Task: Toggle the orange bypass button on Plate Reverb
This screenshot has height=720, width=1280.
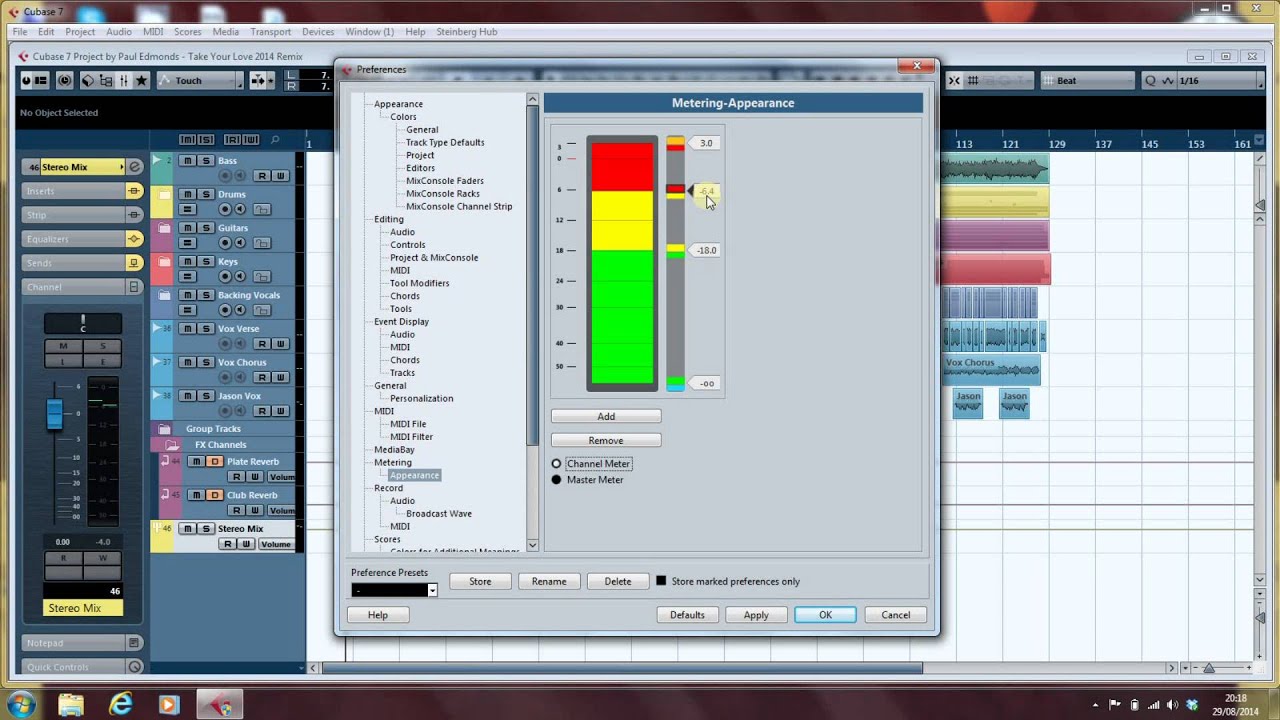Action: coord(214,461)
